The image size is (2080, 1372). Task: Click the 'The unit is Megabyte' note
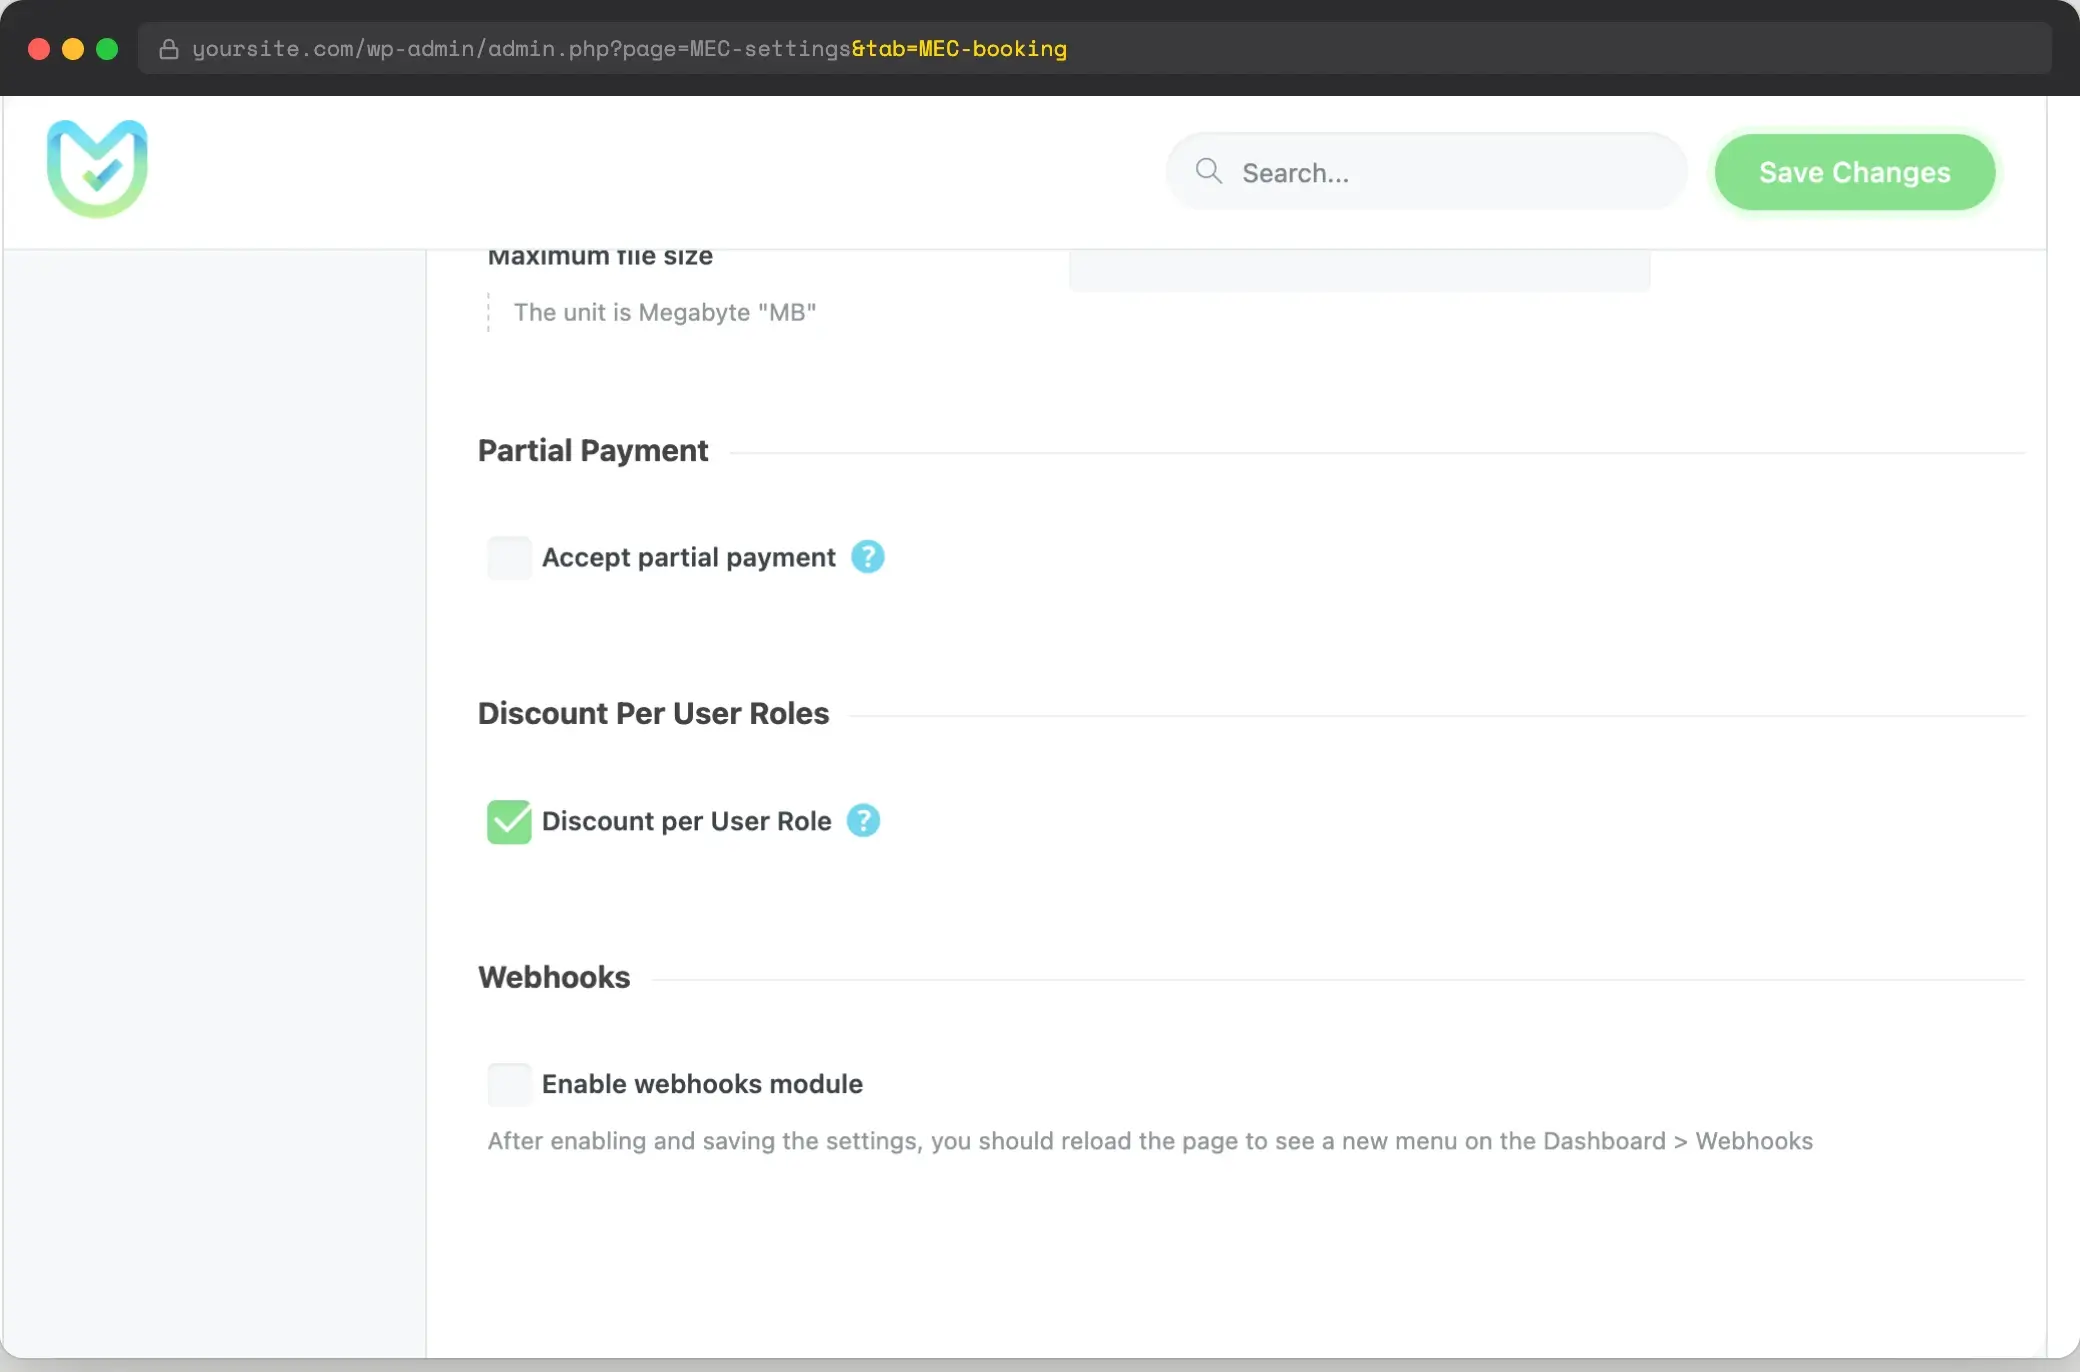coord(665,313)
